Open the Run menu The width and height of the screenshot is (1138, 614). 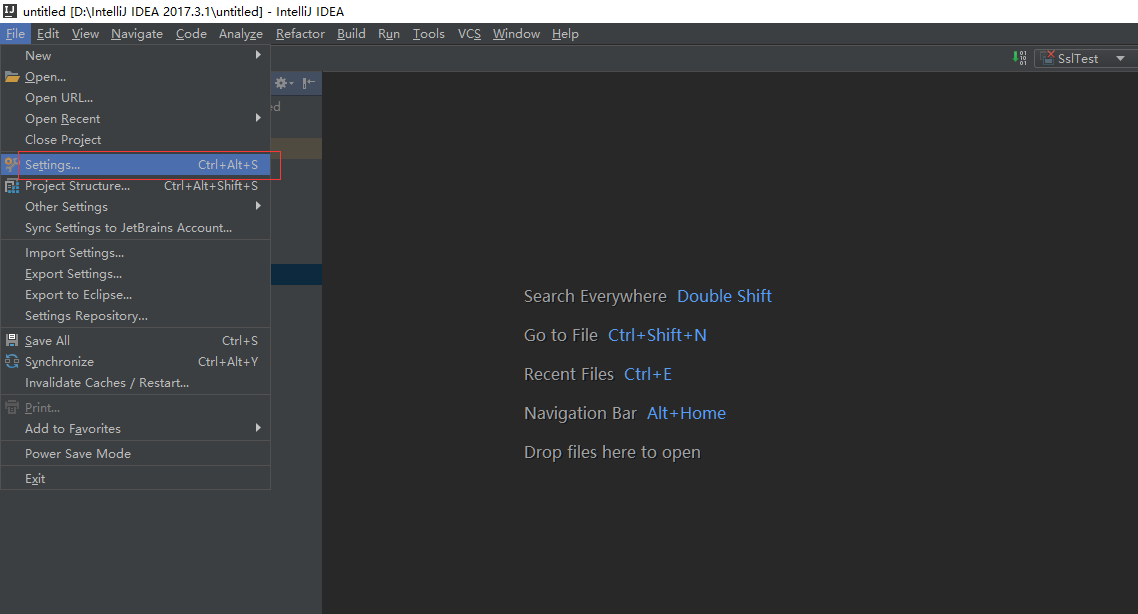point(389,34)
